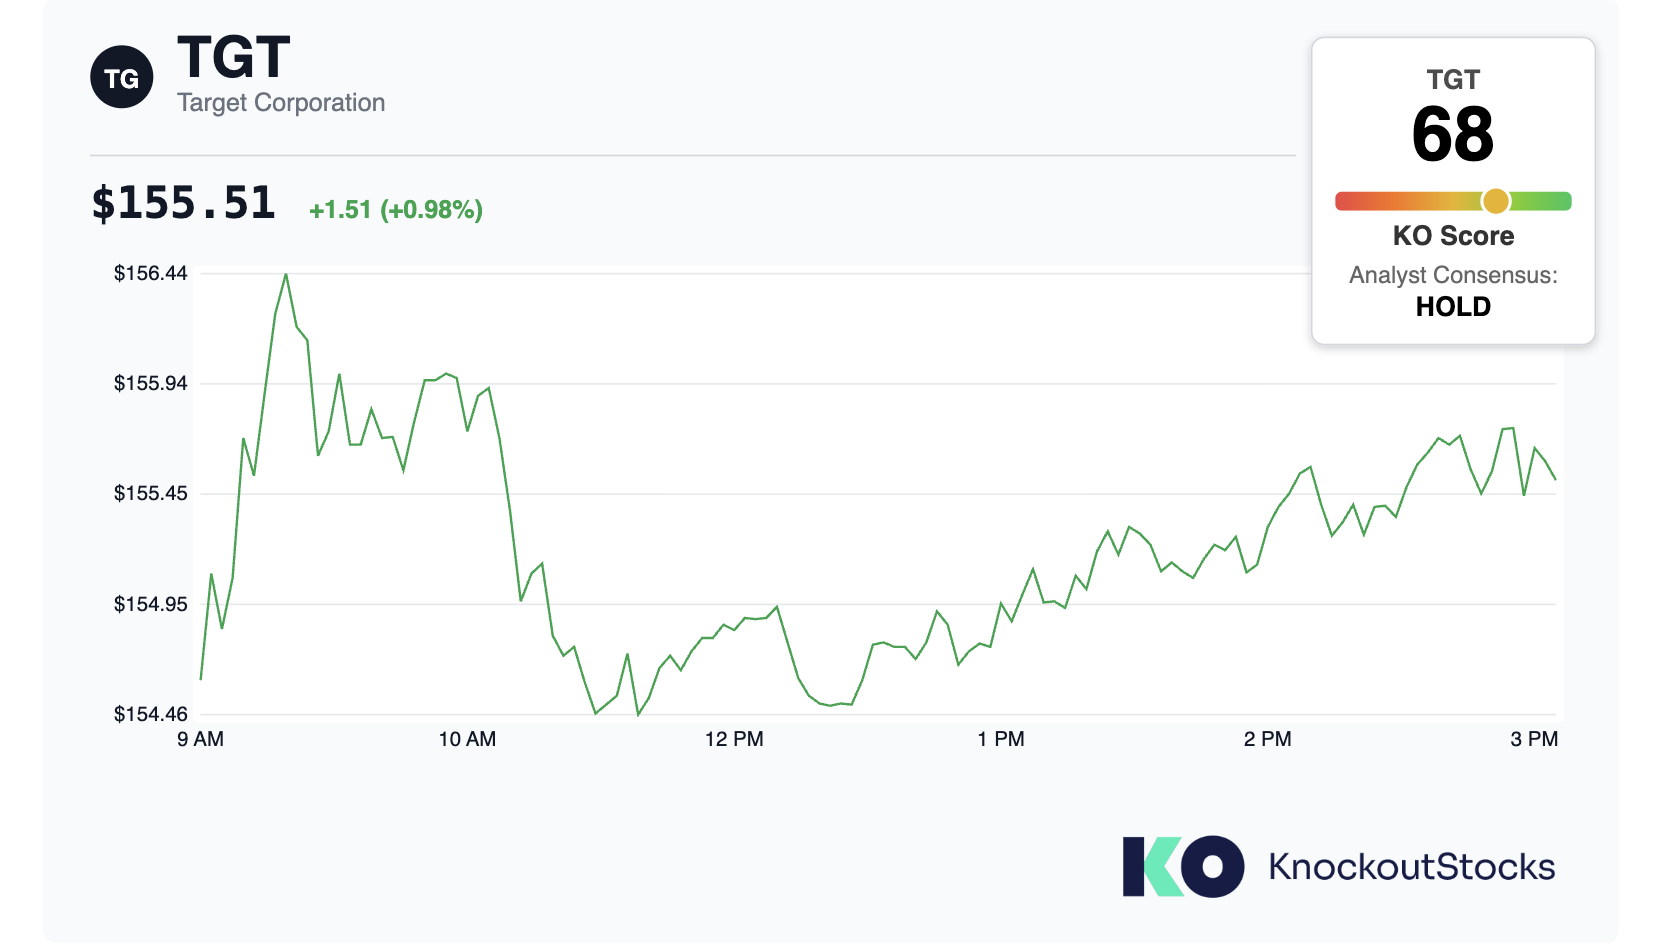Click the TGT ticker heading

coord(234,57)
